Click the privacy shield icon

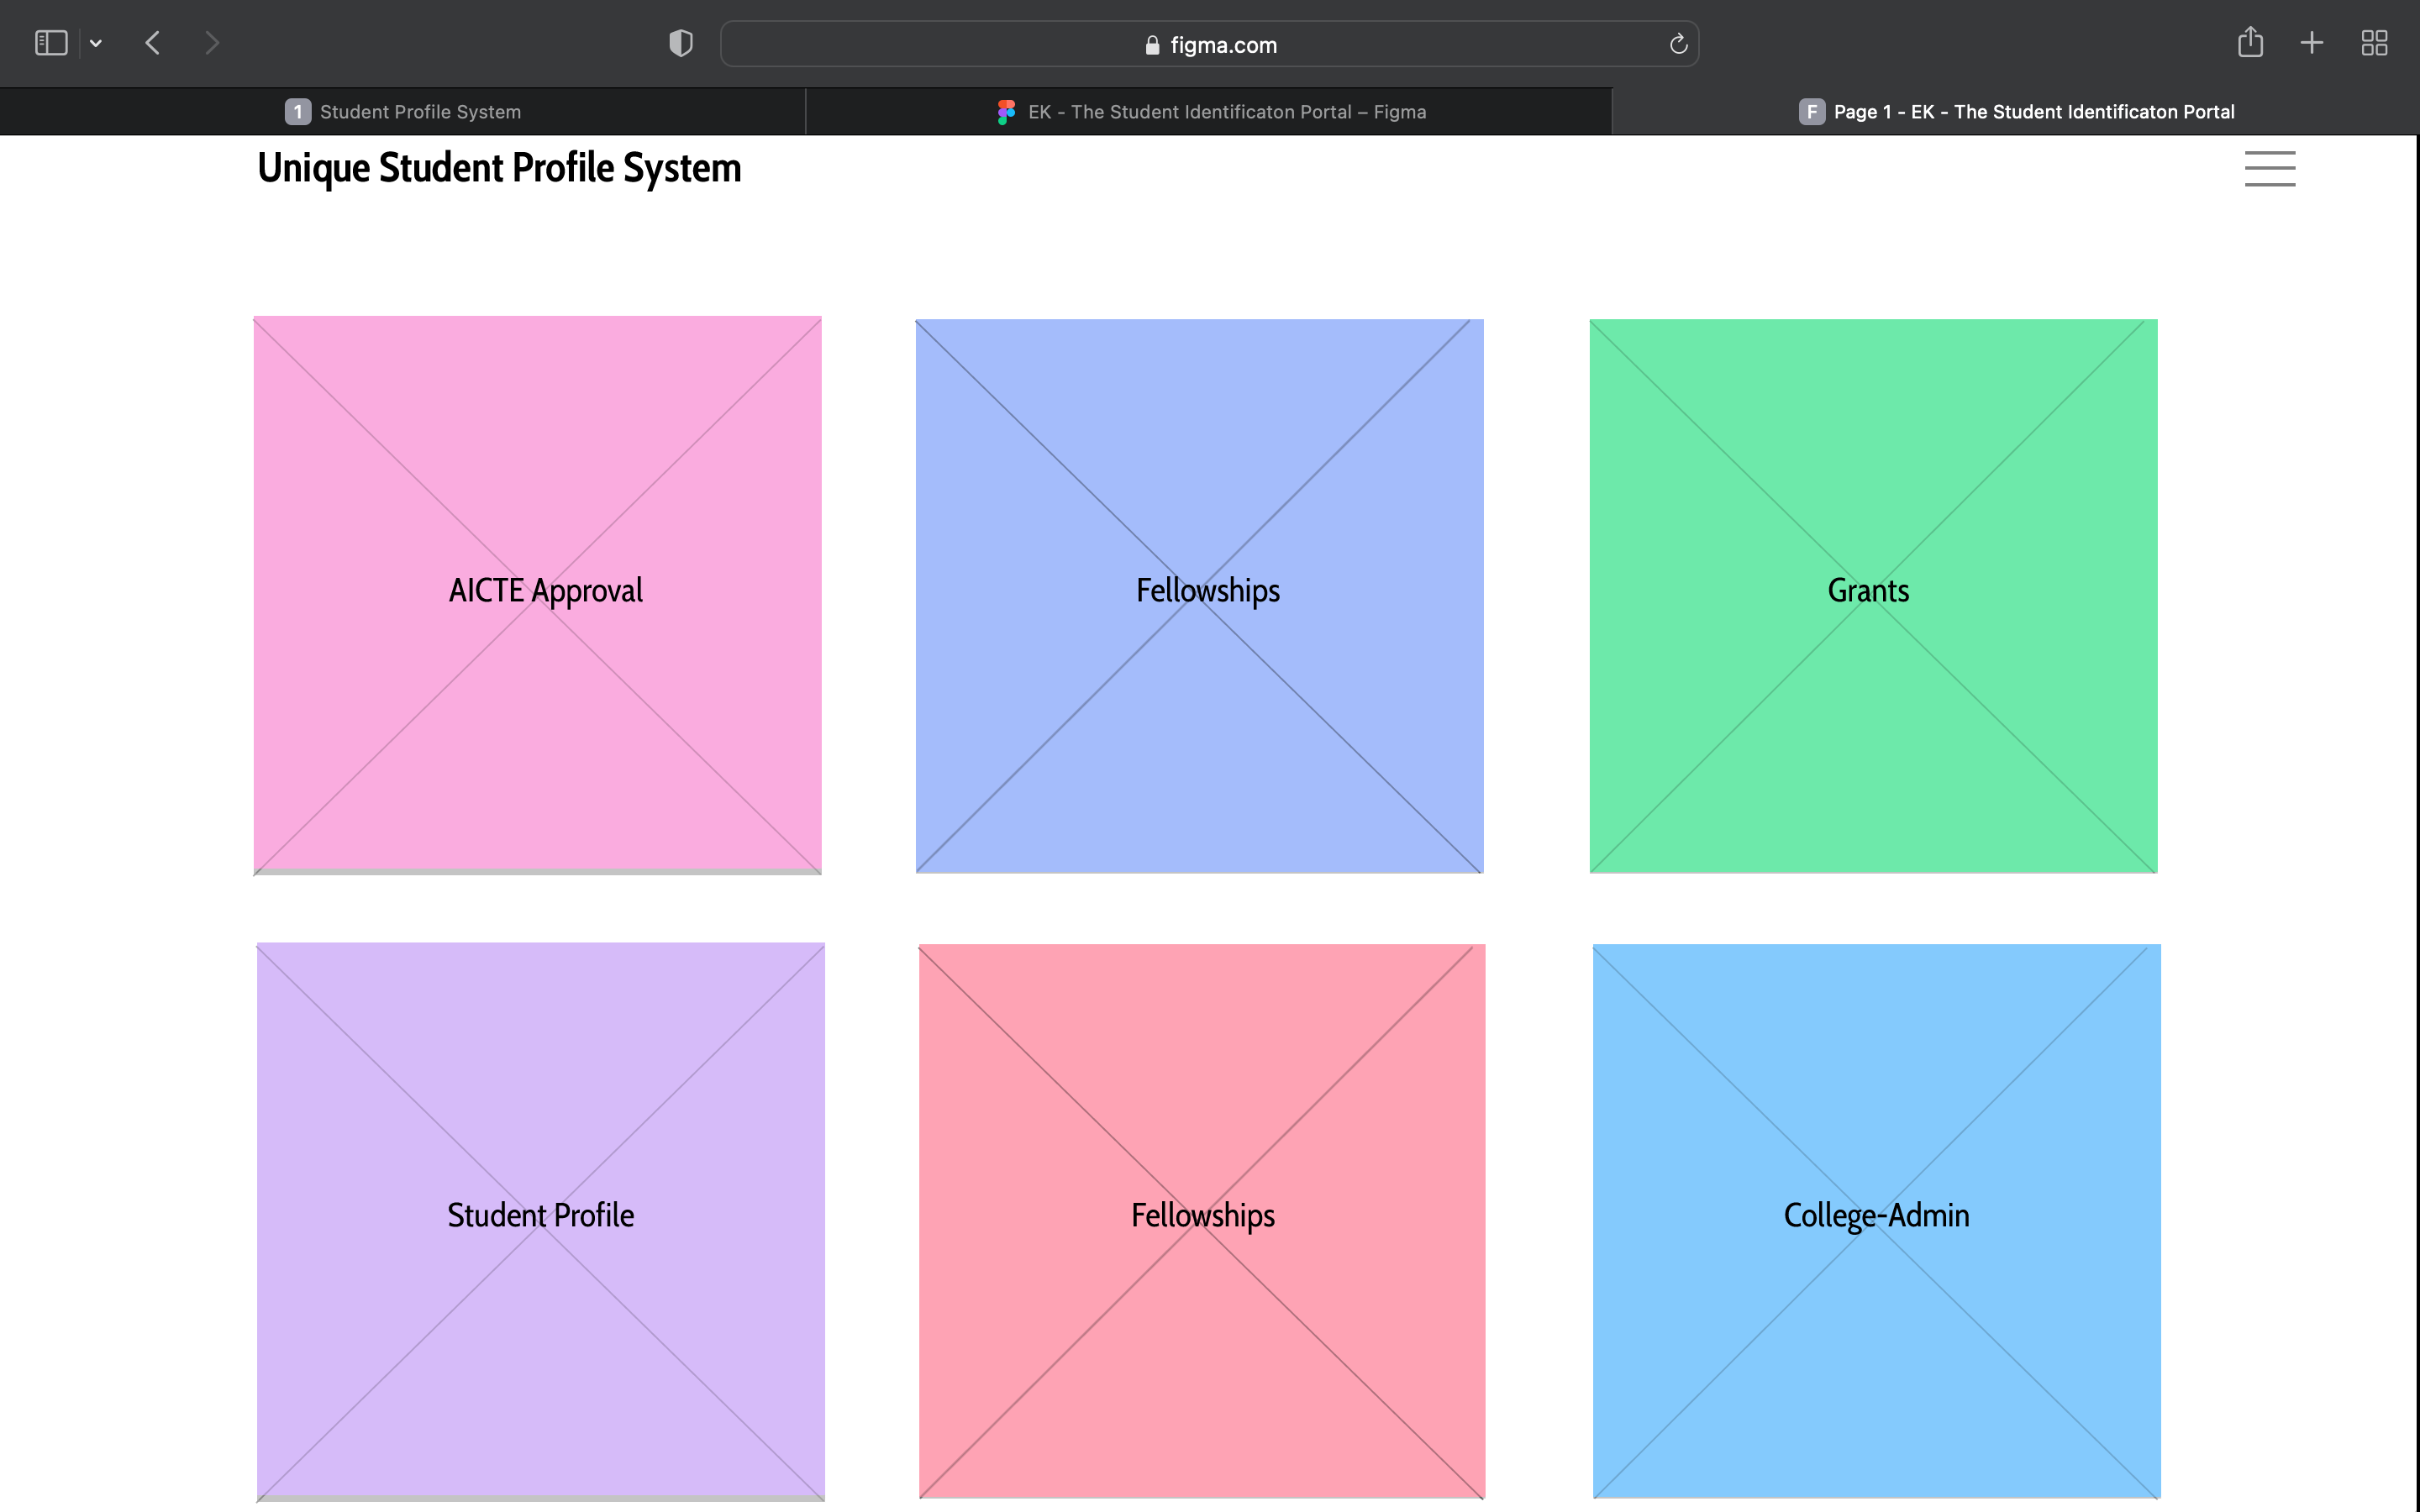[x=681, y=43]
